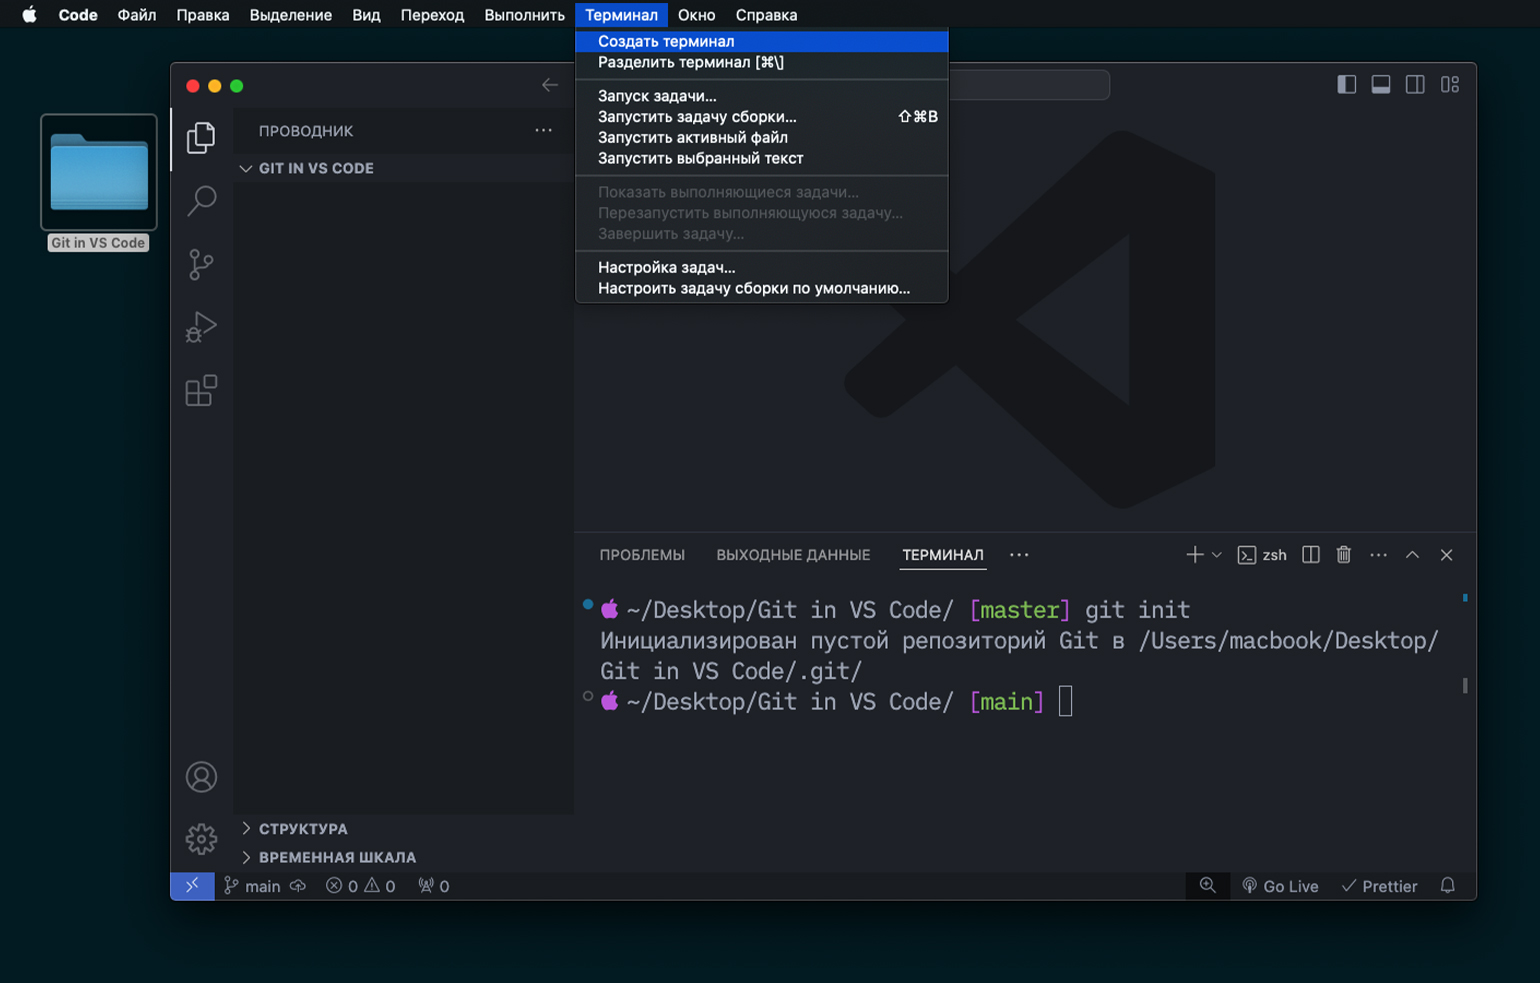Select Разделить терминал menu entry
Screen dimensions: 1540x983
[762, 62]
